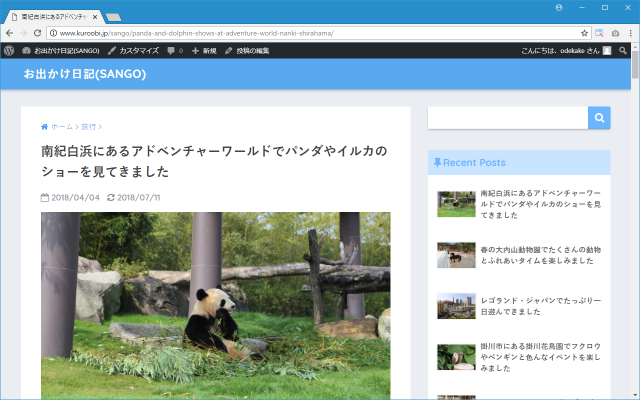This screenshot has height=400, width=640.
Task: Close the current browser tab
Action: pos(95,17)
